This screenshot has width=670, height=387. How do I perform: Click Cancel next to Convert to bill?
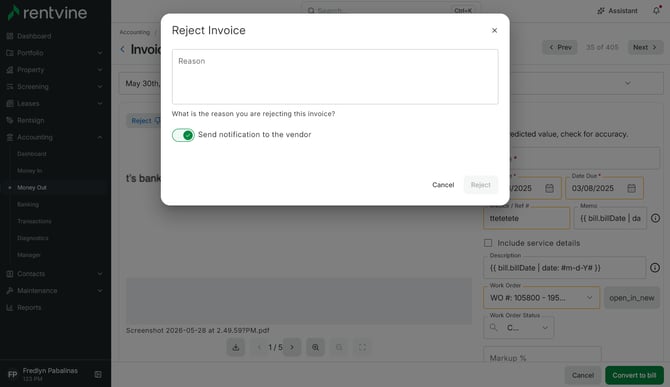(x=583, y=375)
